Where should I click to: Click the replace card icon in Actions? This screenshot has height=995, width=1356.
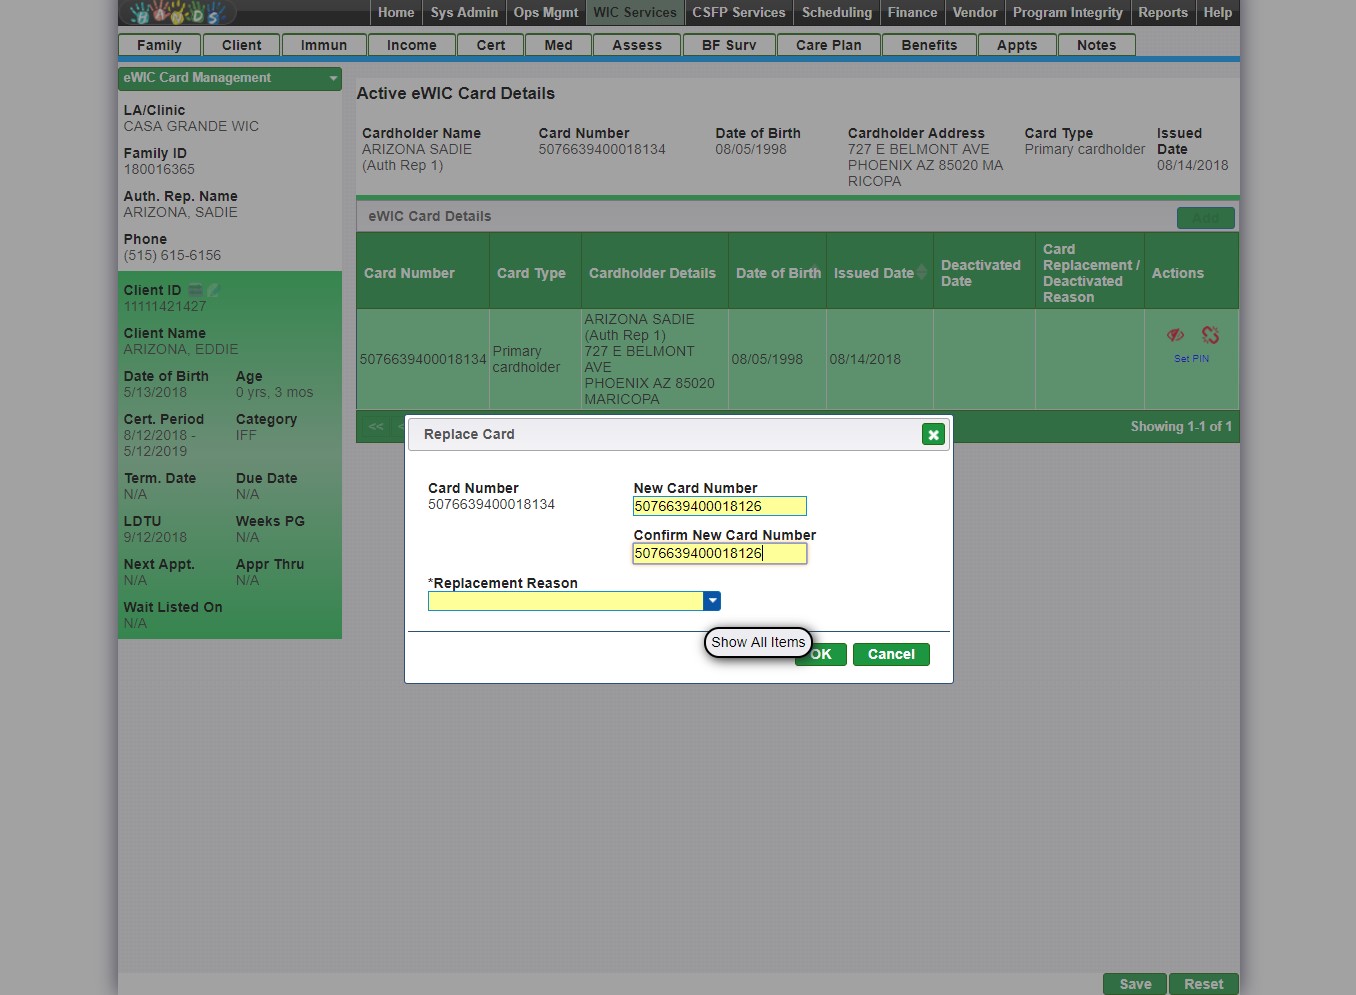click(1210, 335)
